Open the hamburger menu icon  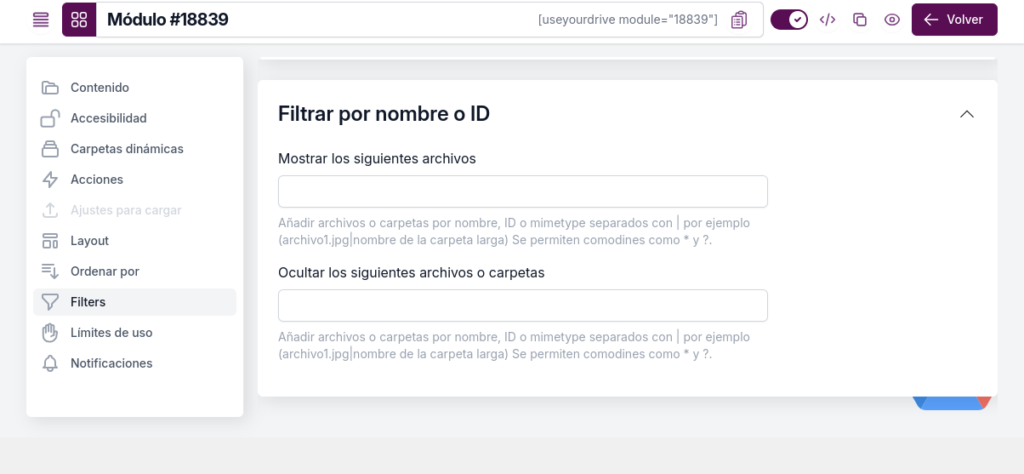click(x=40, y=20)
